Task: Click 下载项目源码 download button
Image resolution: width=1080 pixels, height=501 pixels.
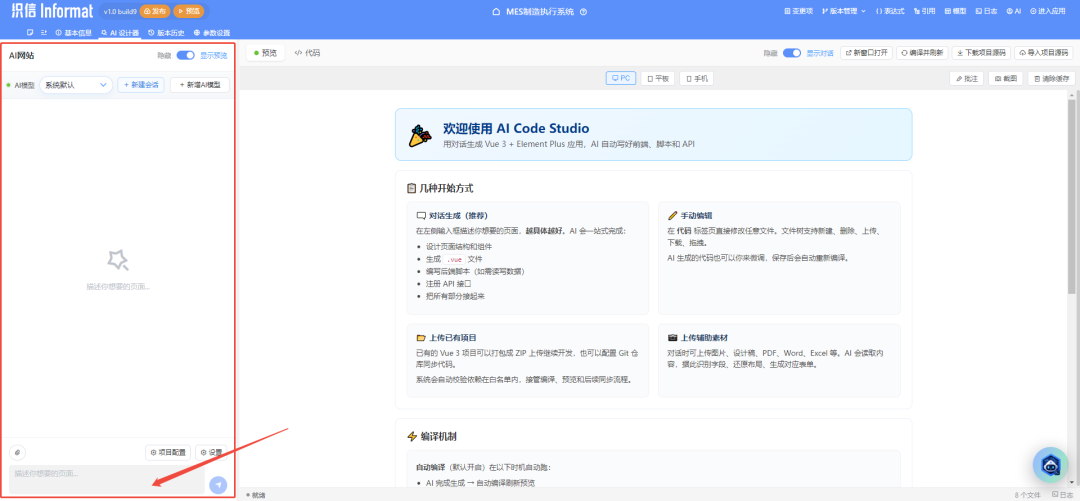Action: coord(982,53)
